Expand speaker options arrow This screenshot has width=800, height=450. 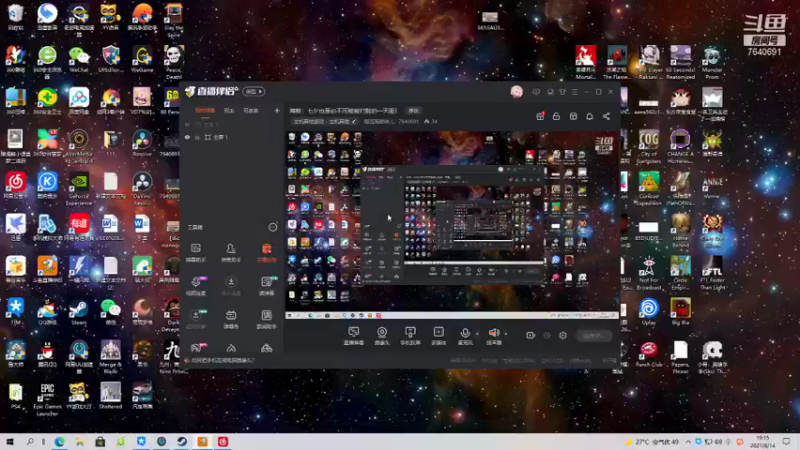pos(506,334)
